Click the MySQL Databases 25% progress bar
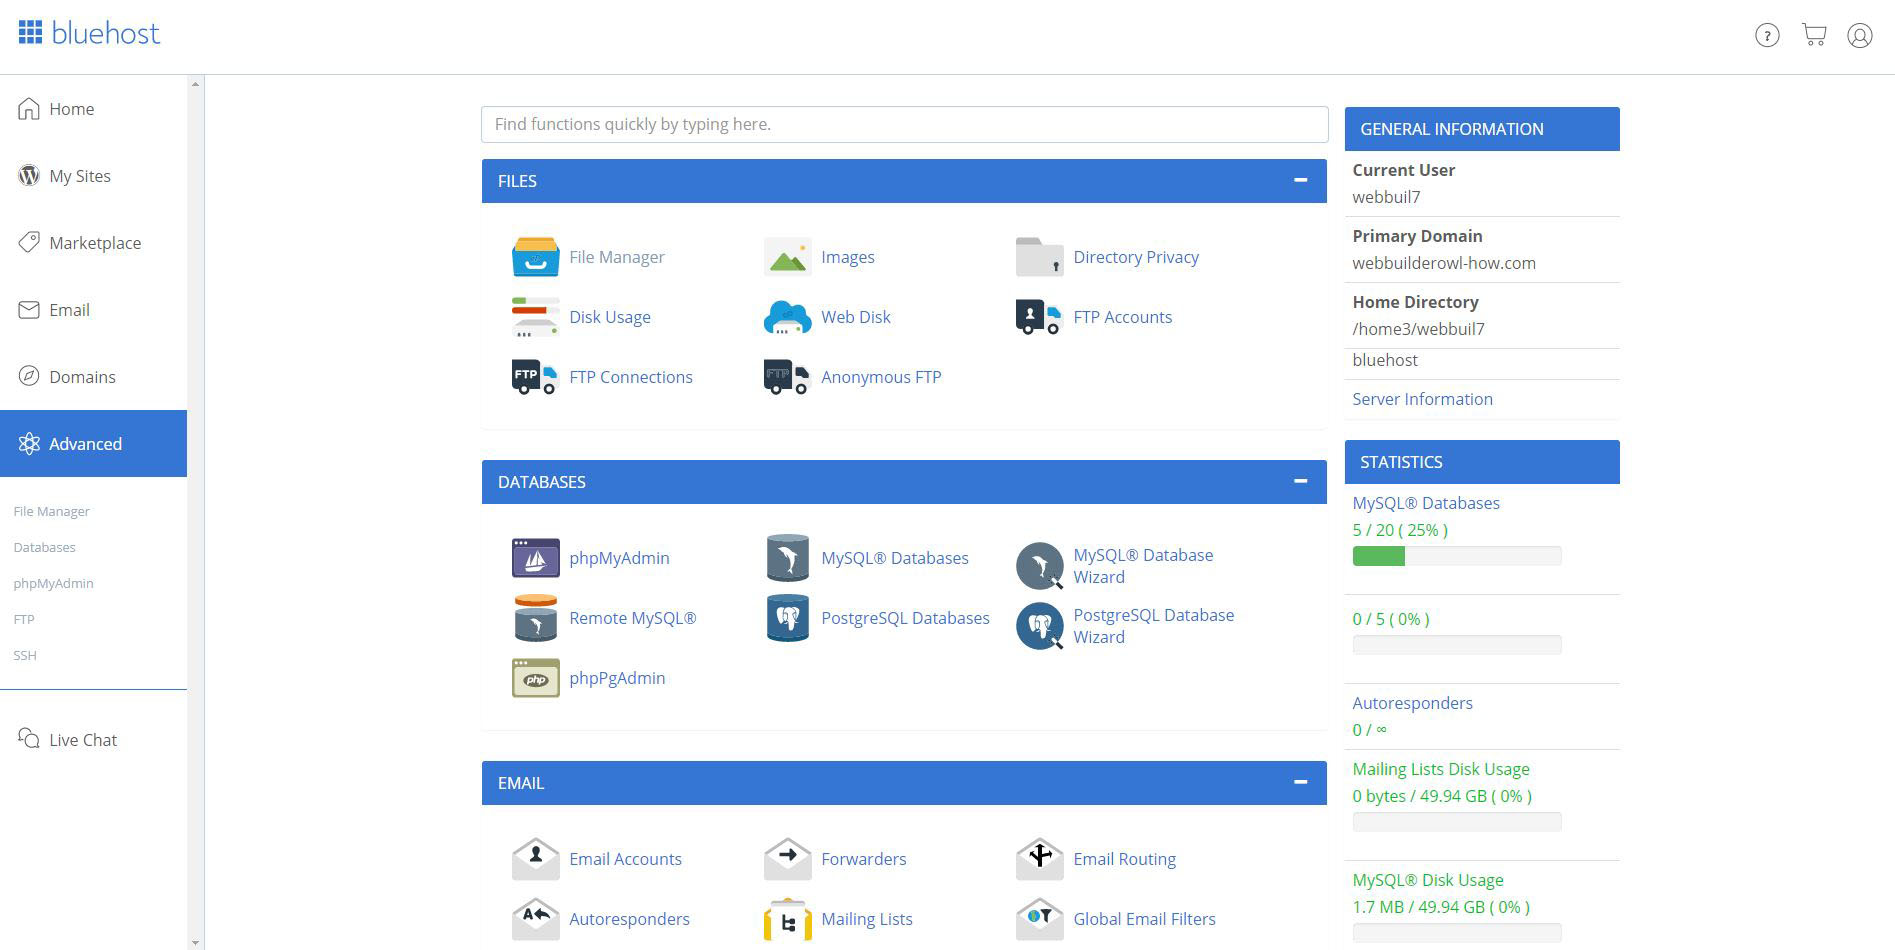Screen dimensions: 1895x950 coord(1457,556)
